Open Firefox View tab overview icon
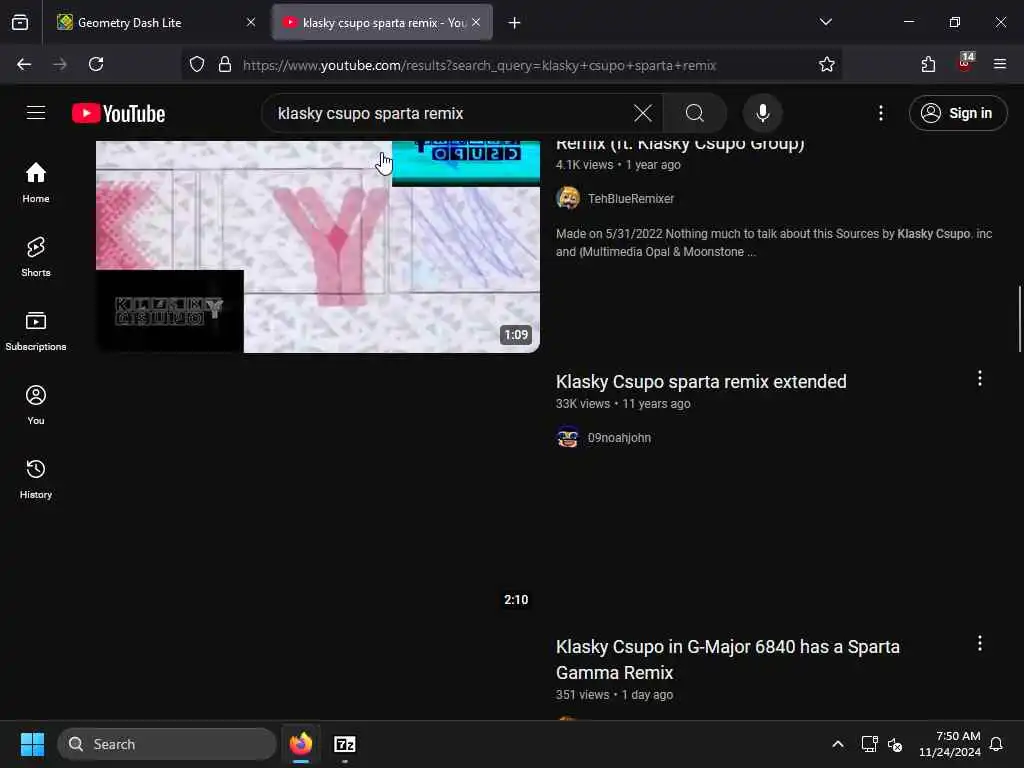The image size is (1024, 768). 20,23
